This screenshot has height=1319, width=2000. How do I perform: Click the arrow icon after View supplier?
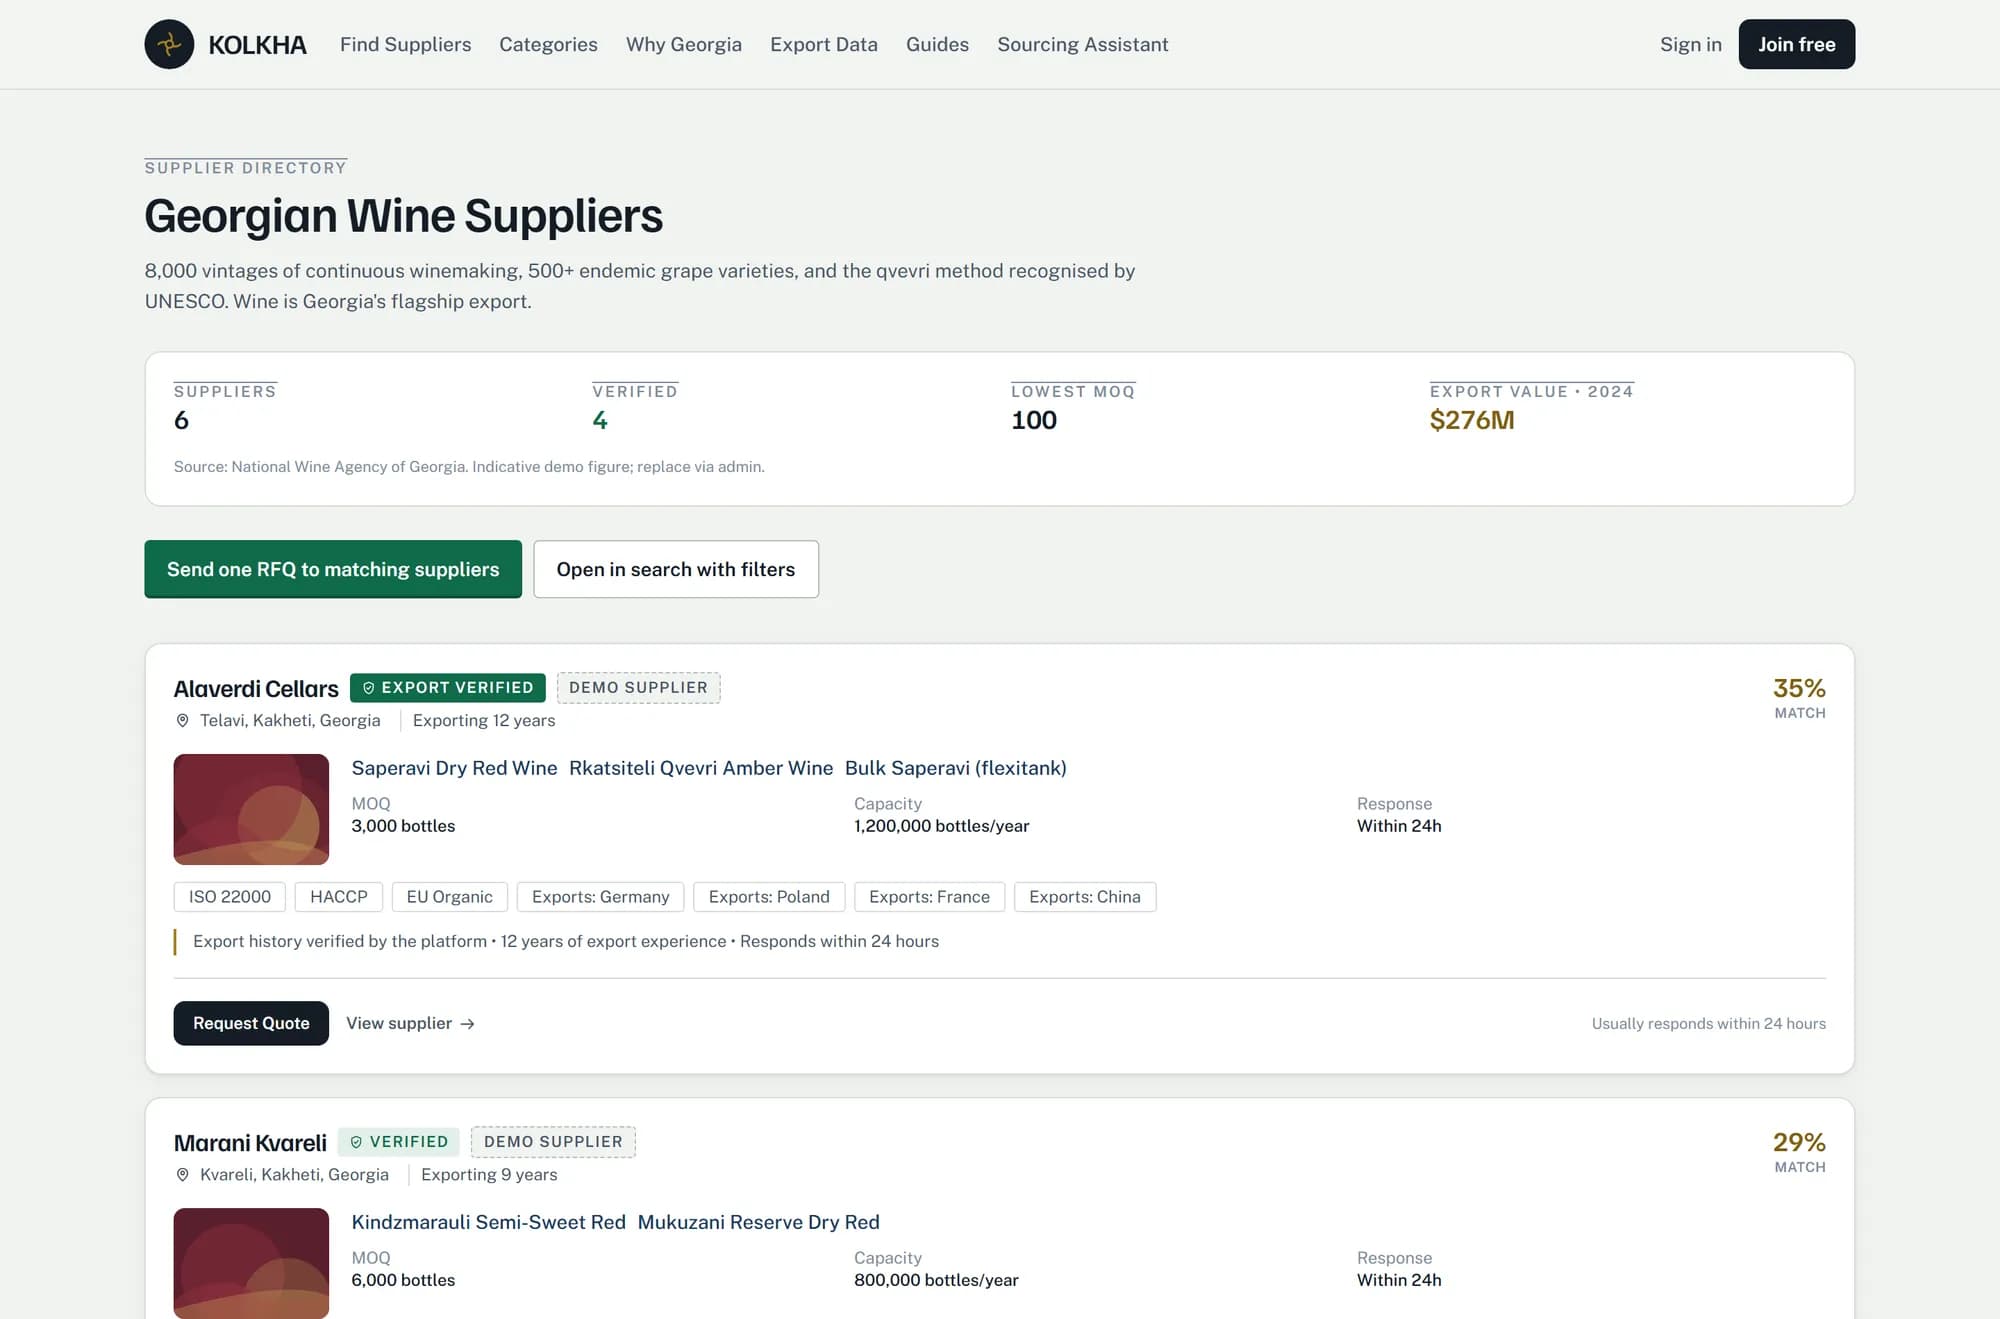tap(467, 1024)
